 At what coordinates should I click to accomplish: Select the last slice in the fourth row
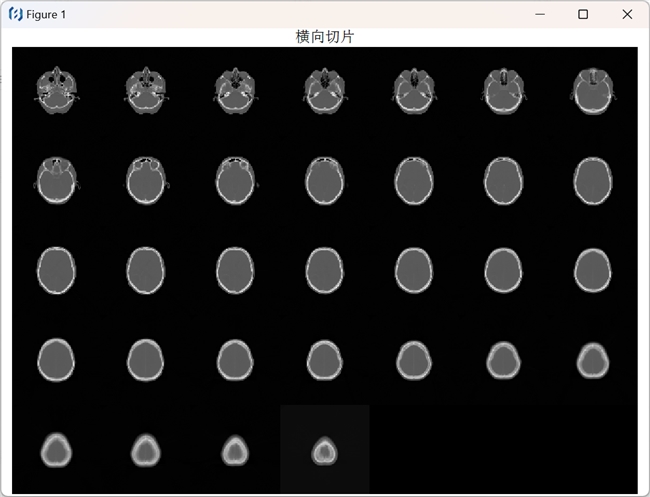point(593,361)
